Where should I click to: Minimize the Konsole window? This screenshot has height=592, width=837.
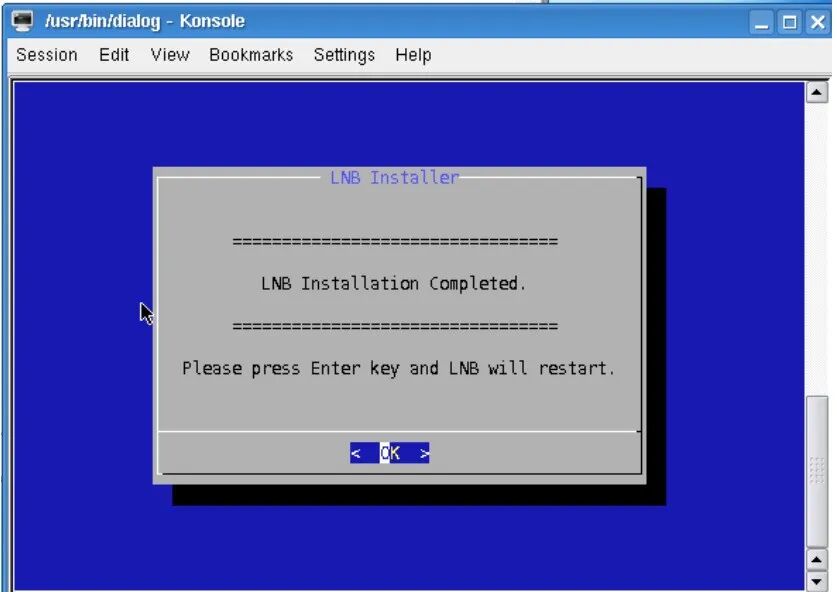tap(761, 22)
